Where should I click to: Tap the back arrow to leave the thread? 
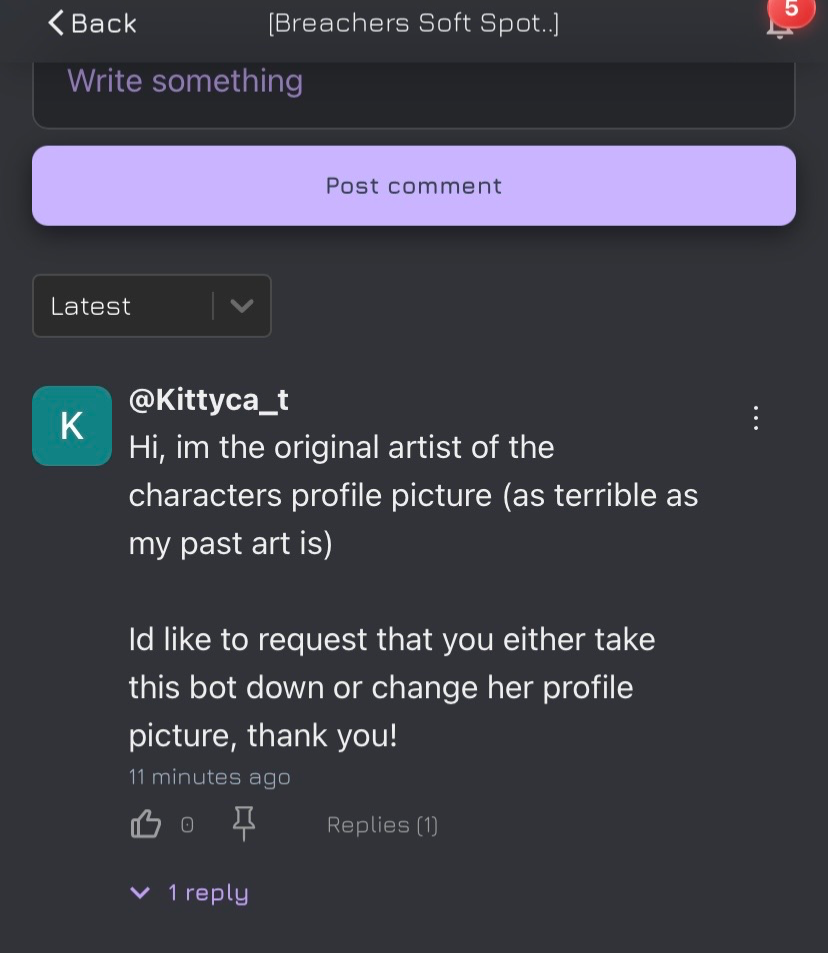coord(58,22)
